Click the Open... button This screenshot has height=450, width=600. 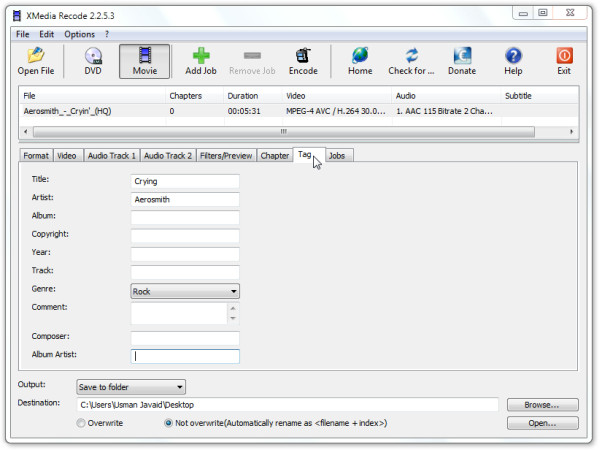tap(542, 423)
